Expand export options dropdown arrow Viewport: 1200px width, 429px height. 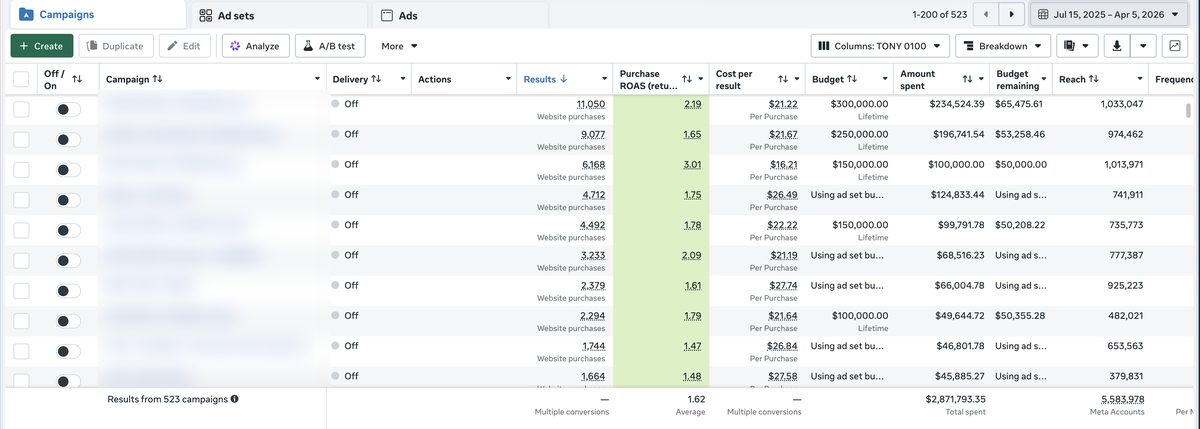click(1144, 46)
